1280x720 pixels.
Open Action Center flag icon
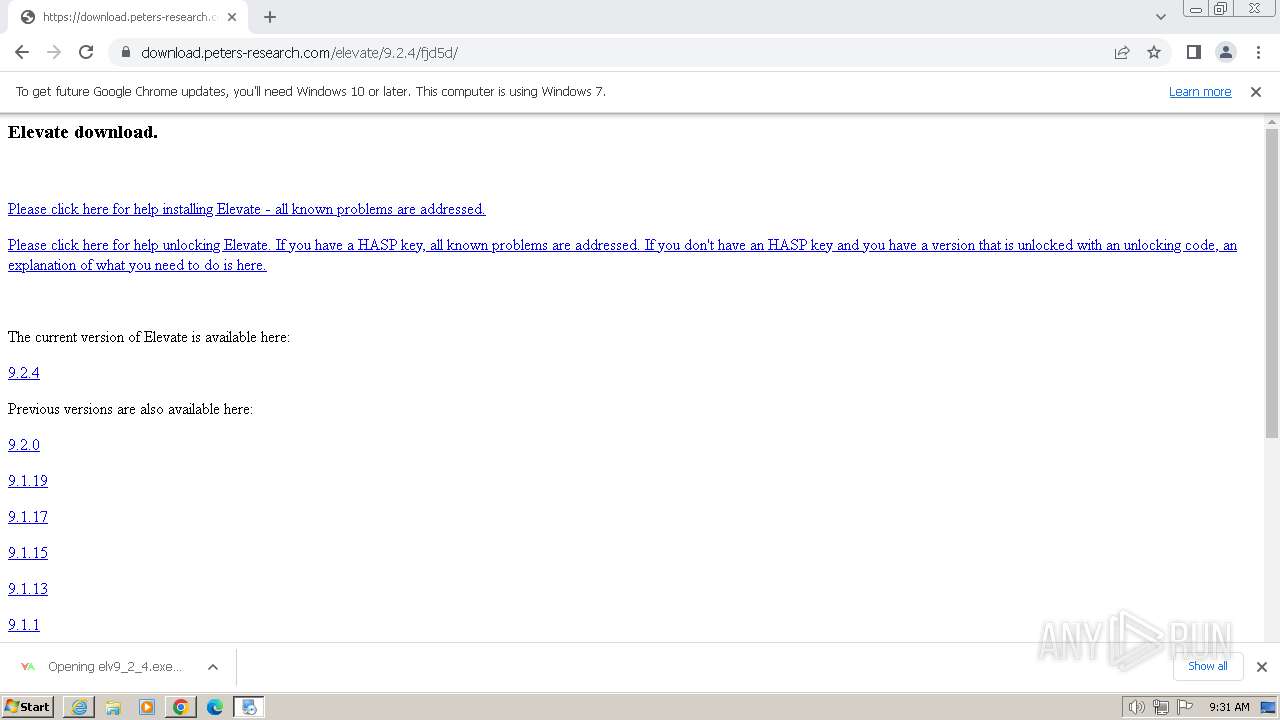[x=1185, y=707]
